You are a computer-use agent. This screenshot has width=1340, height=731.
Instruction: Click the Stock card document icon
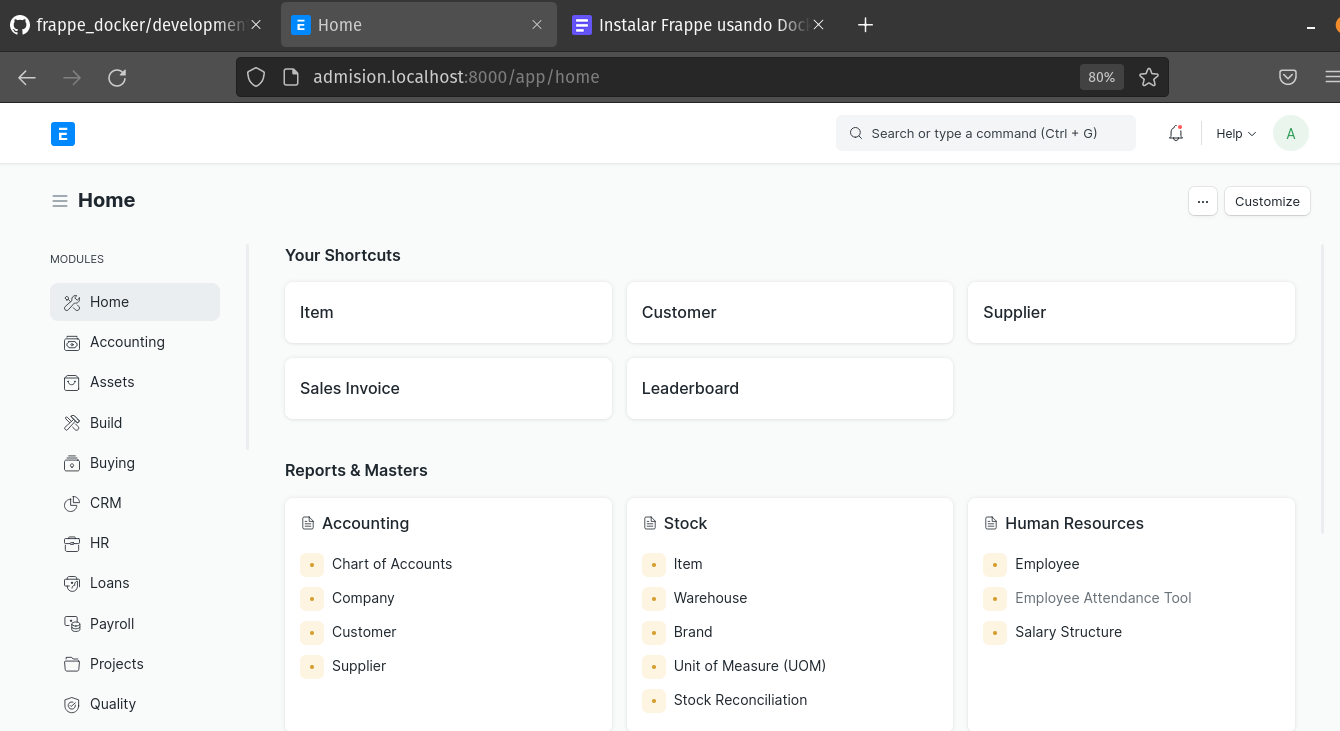pos(650,523)
